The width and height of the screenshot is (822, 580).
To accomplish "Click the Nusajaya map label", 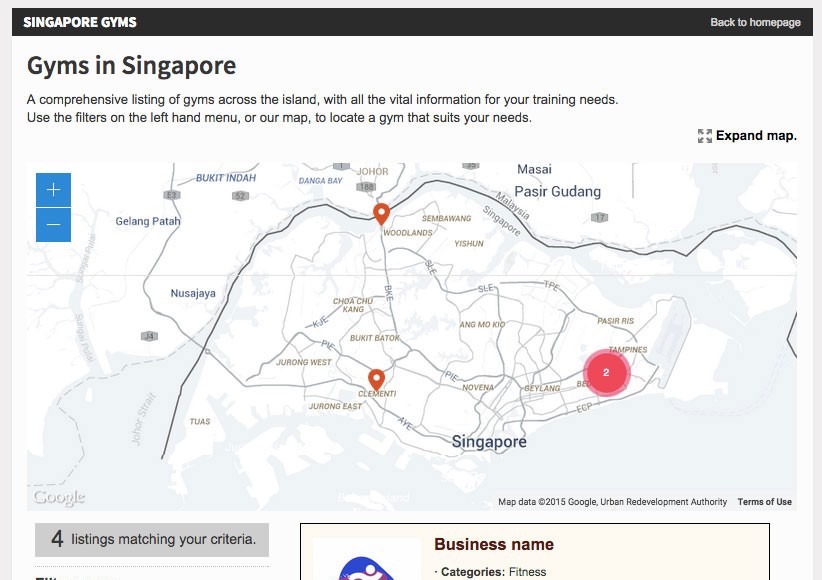I will coord(193,293).
